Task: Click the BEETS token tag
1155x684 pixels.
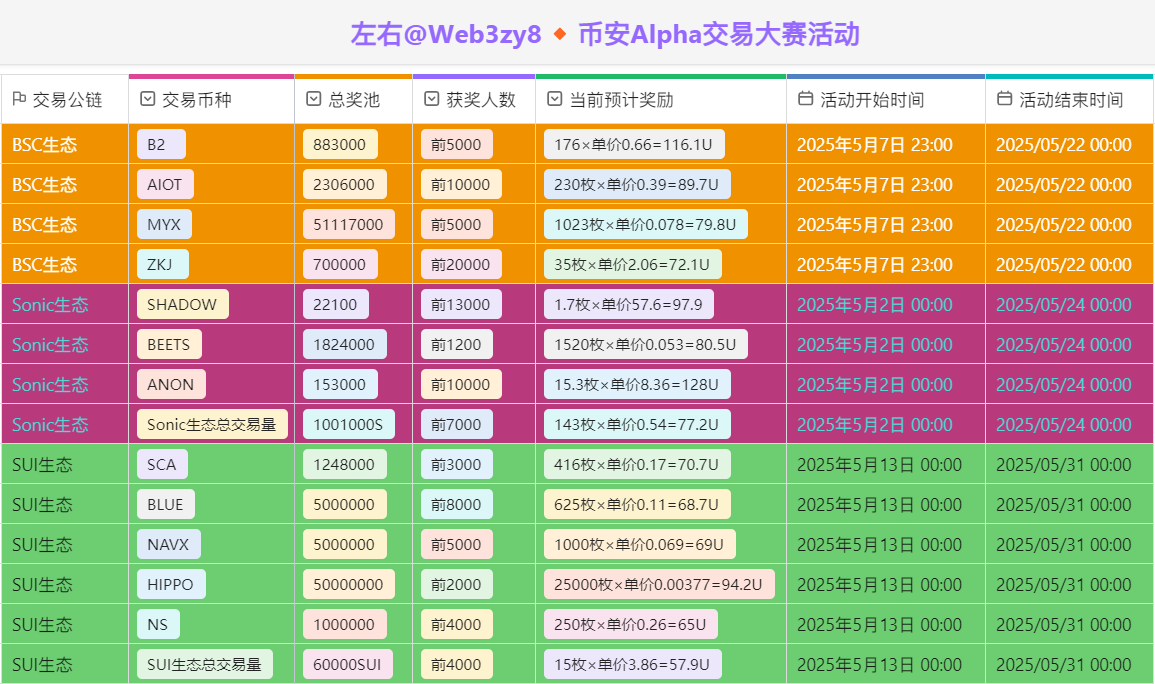Action: [169, 345]
